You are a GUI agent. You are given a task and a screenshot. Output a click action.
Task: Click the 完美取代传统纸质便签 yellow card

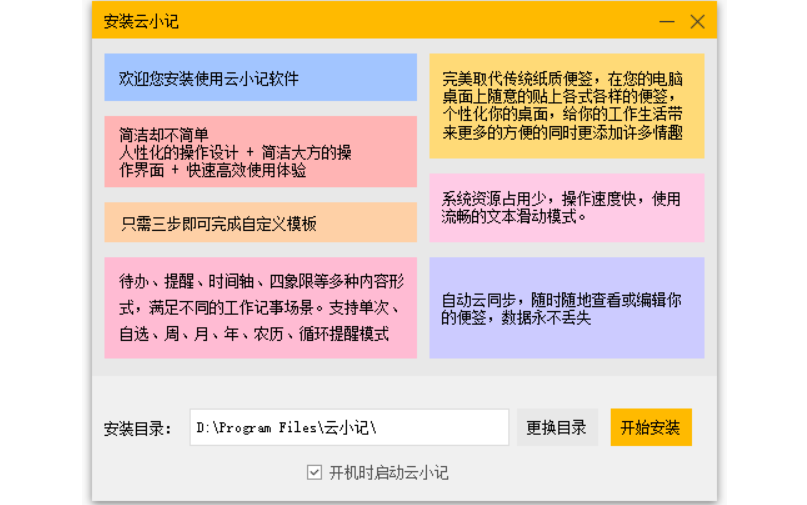point(567,106)
